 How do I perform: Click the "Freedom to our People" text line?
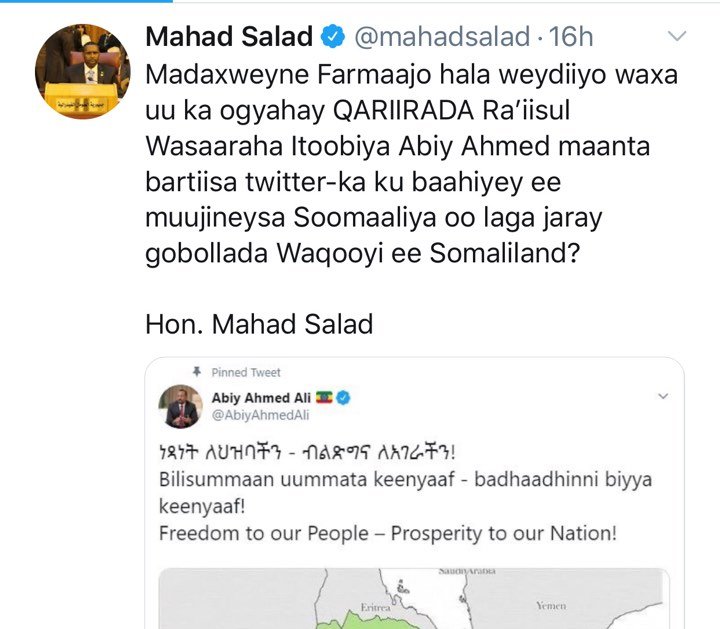click(x=387, y=533)
